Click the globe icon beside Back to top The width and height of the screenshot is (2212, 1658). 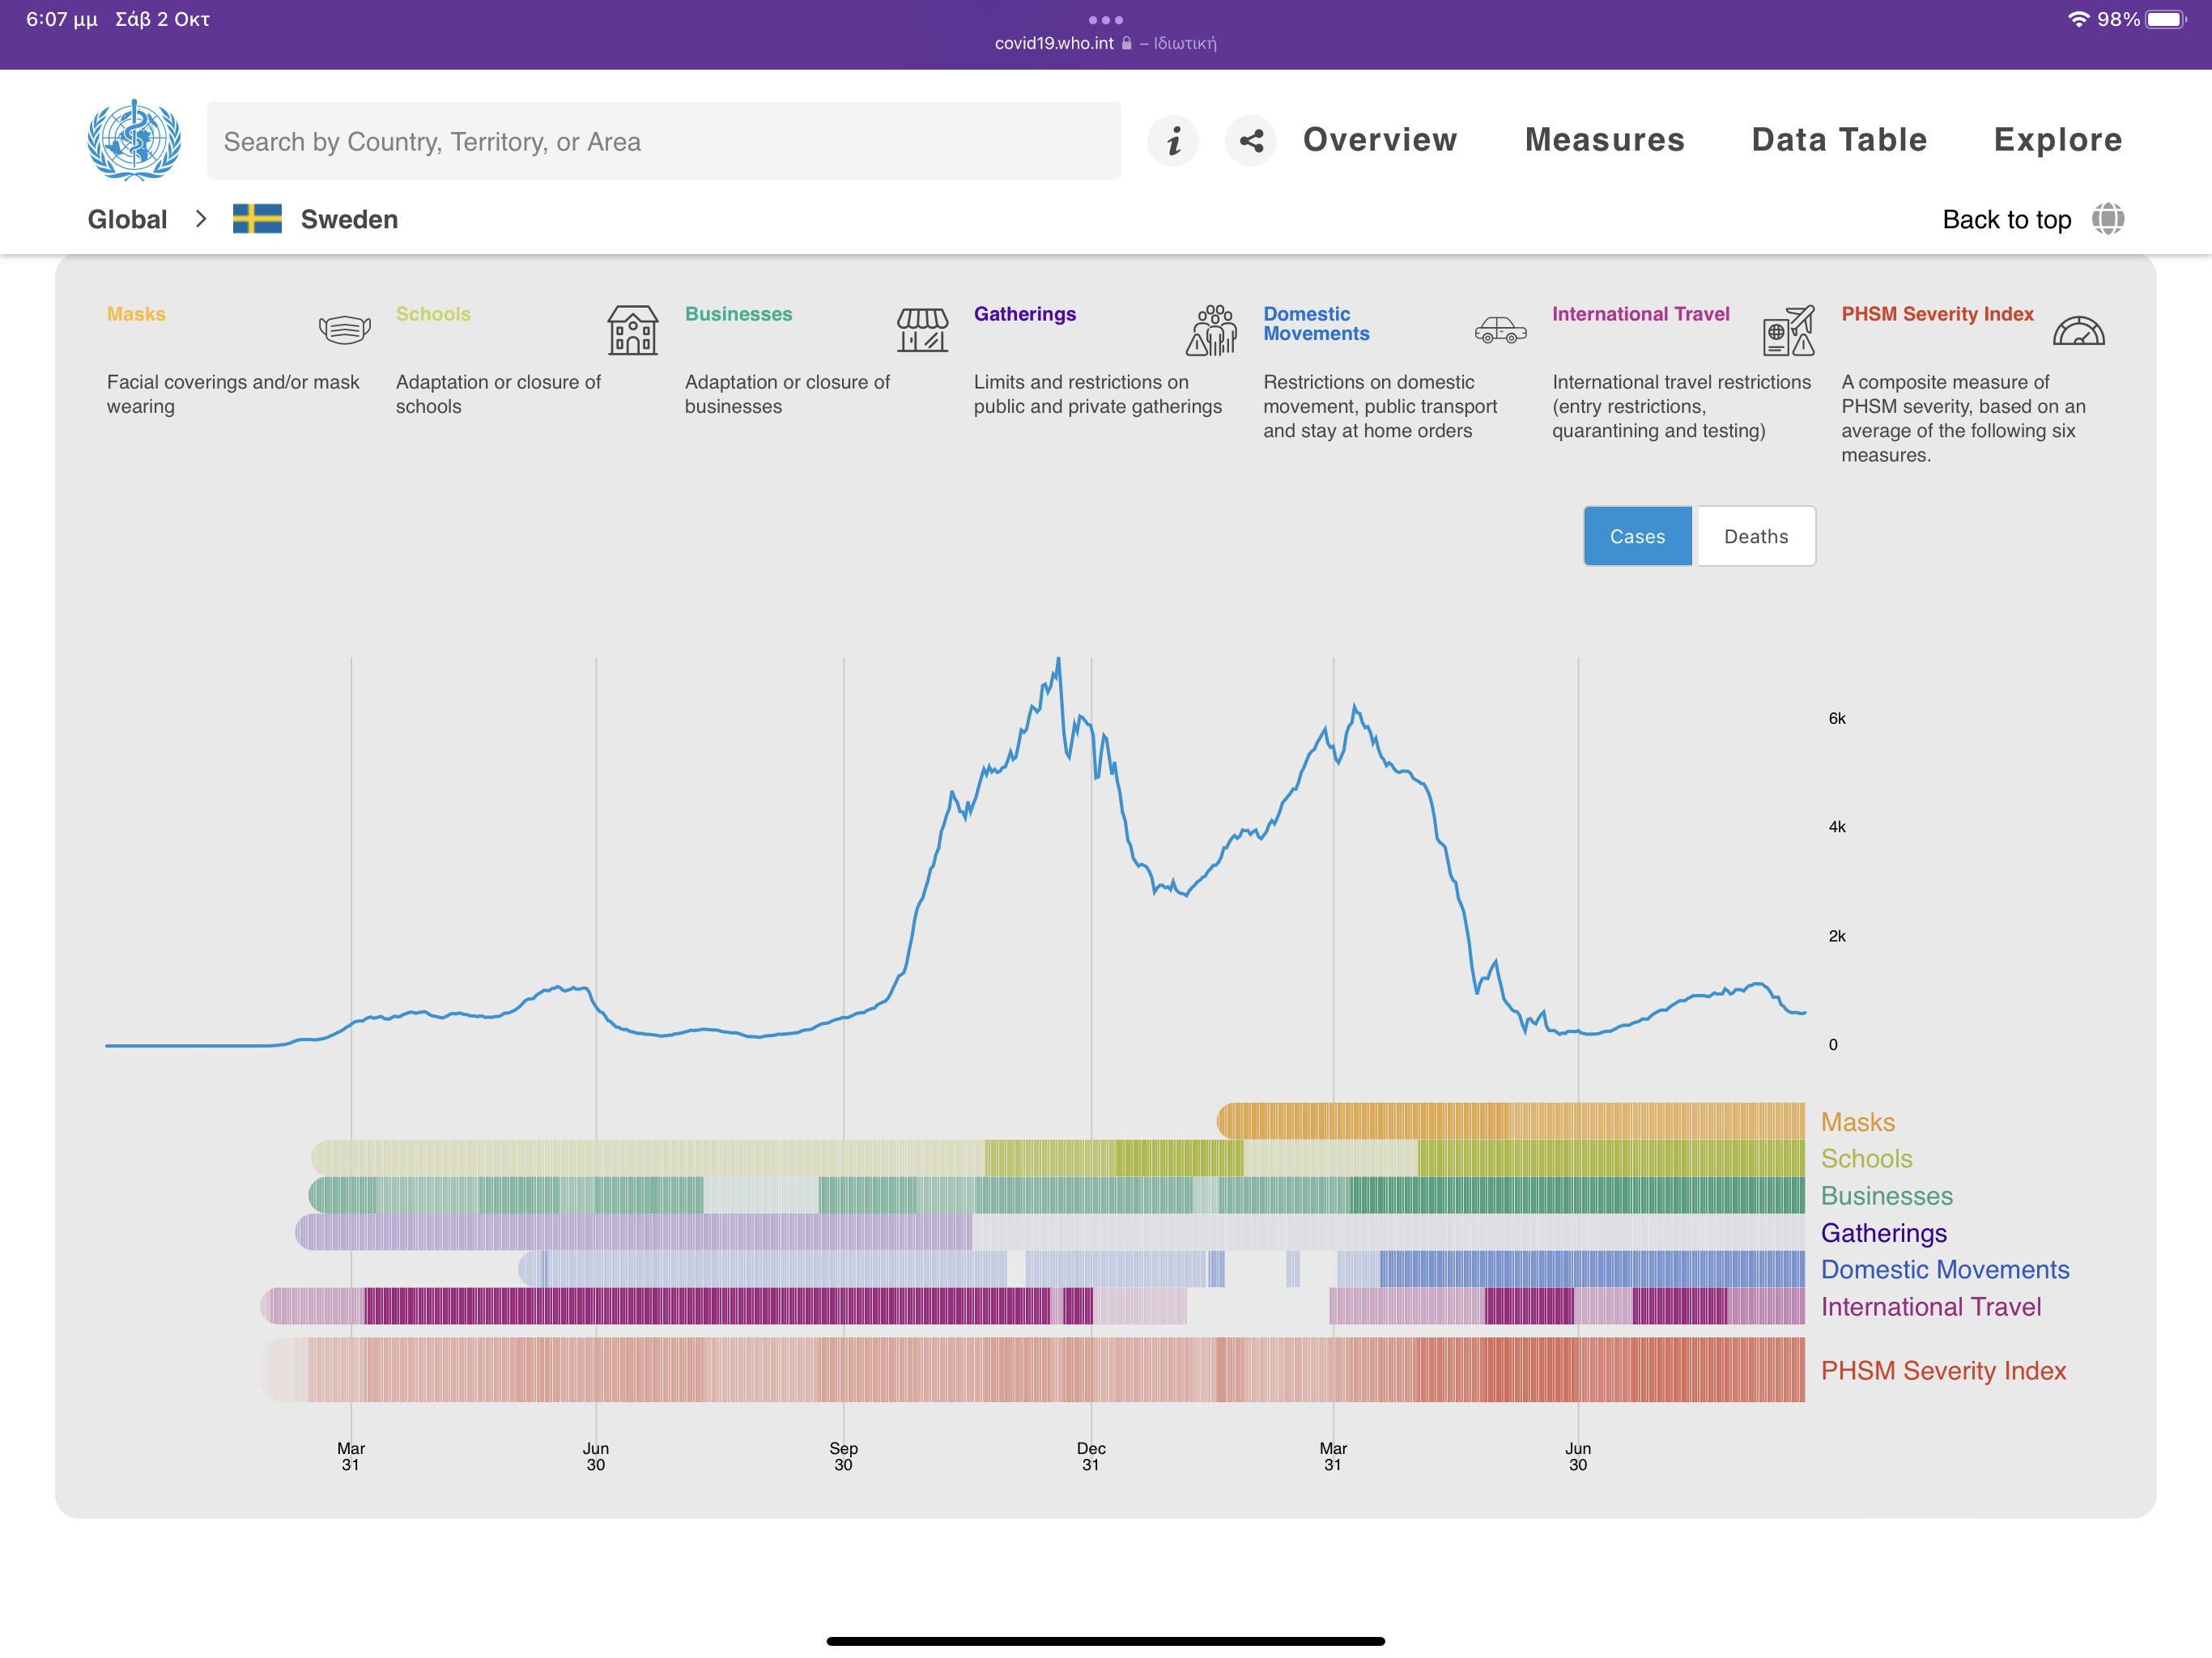pos(2108,219)
